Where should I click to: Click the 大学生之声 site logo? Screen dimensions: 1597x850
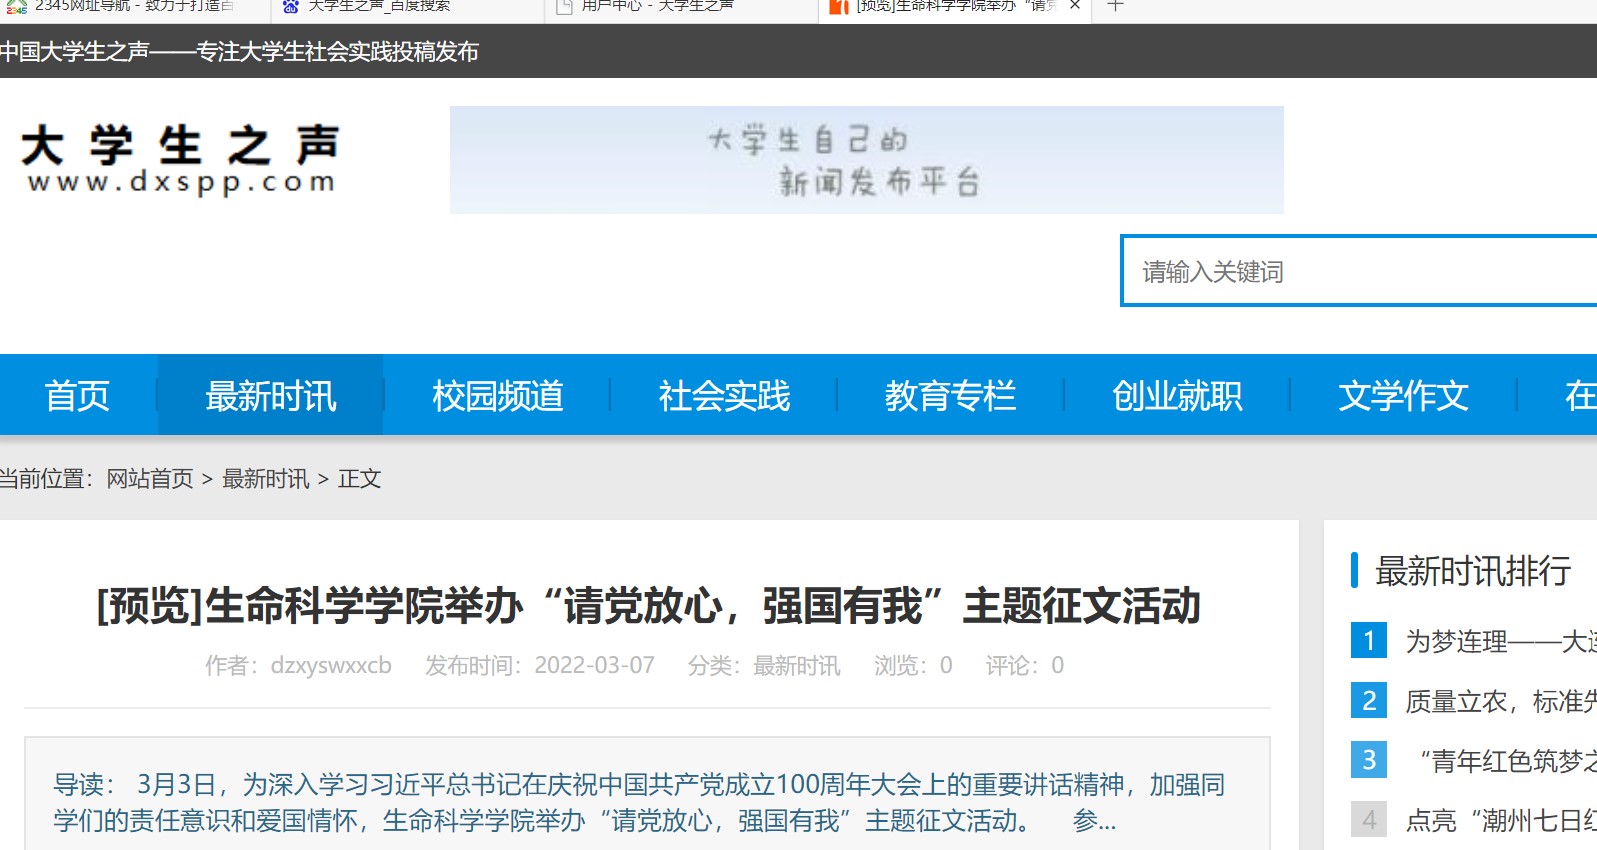click(180, 158)
